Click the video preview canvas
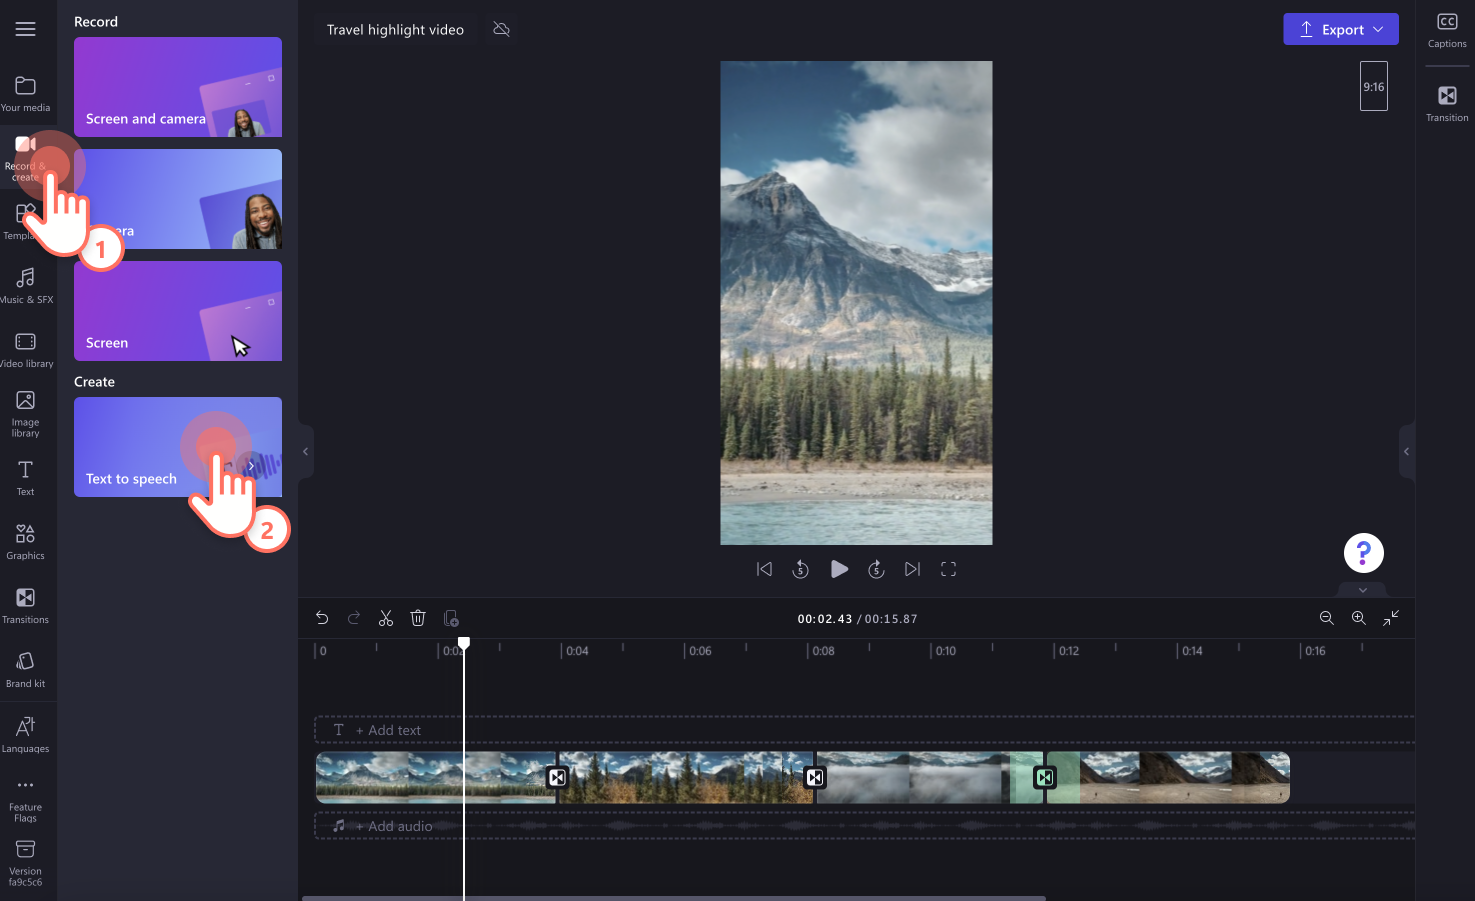Viewport: 1475px width, 901px height. [x=856, y=303]
